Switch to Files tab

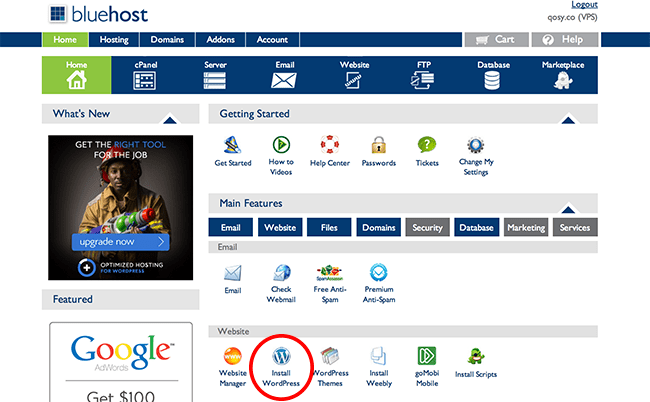click(x=329, y=228)
